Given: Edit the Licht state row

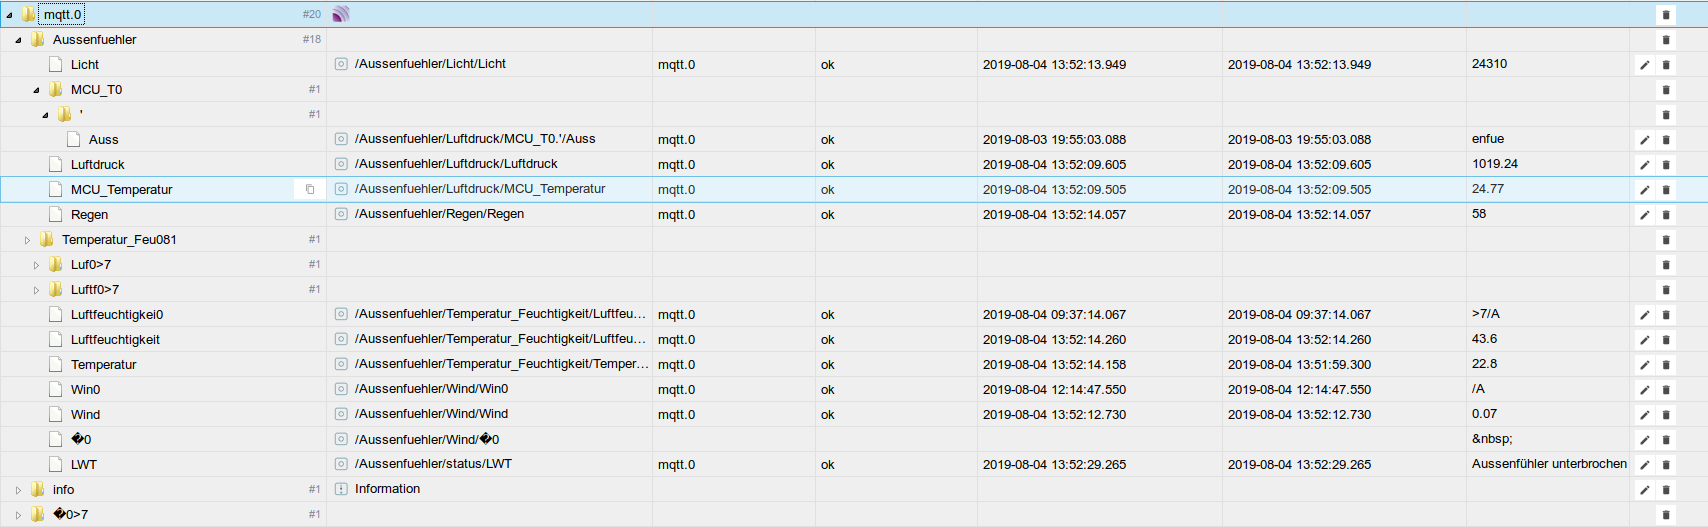Looking at the screenshot, I should point(1644,65).
